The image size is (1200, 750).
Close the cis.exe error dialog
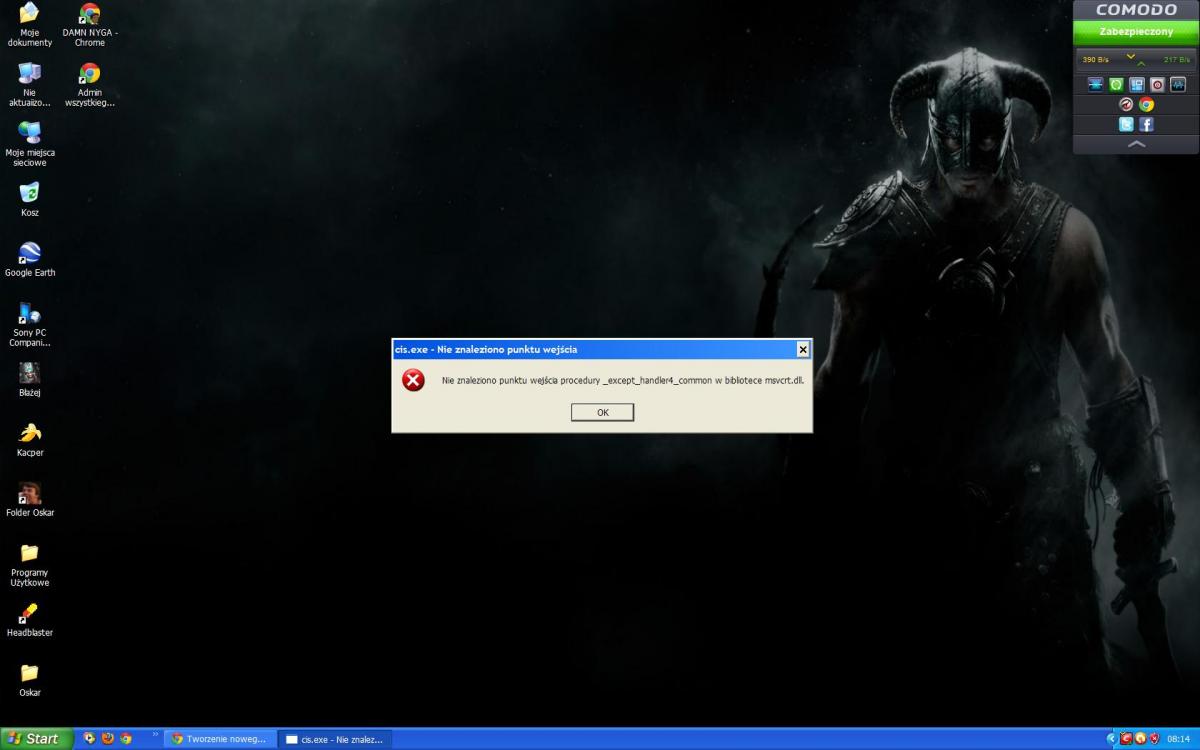(x=802, y=349)
